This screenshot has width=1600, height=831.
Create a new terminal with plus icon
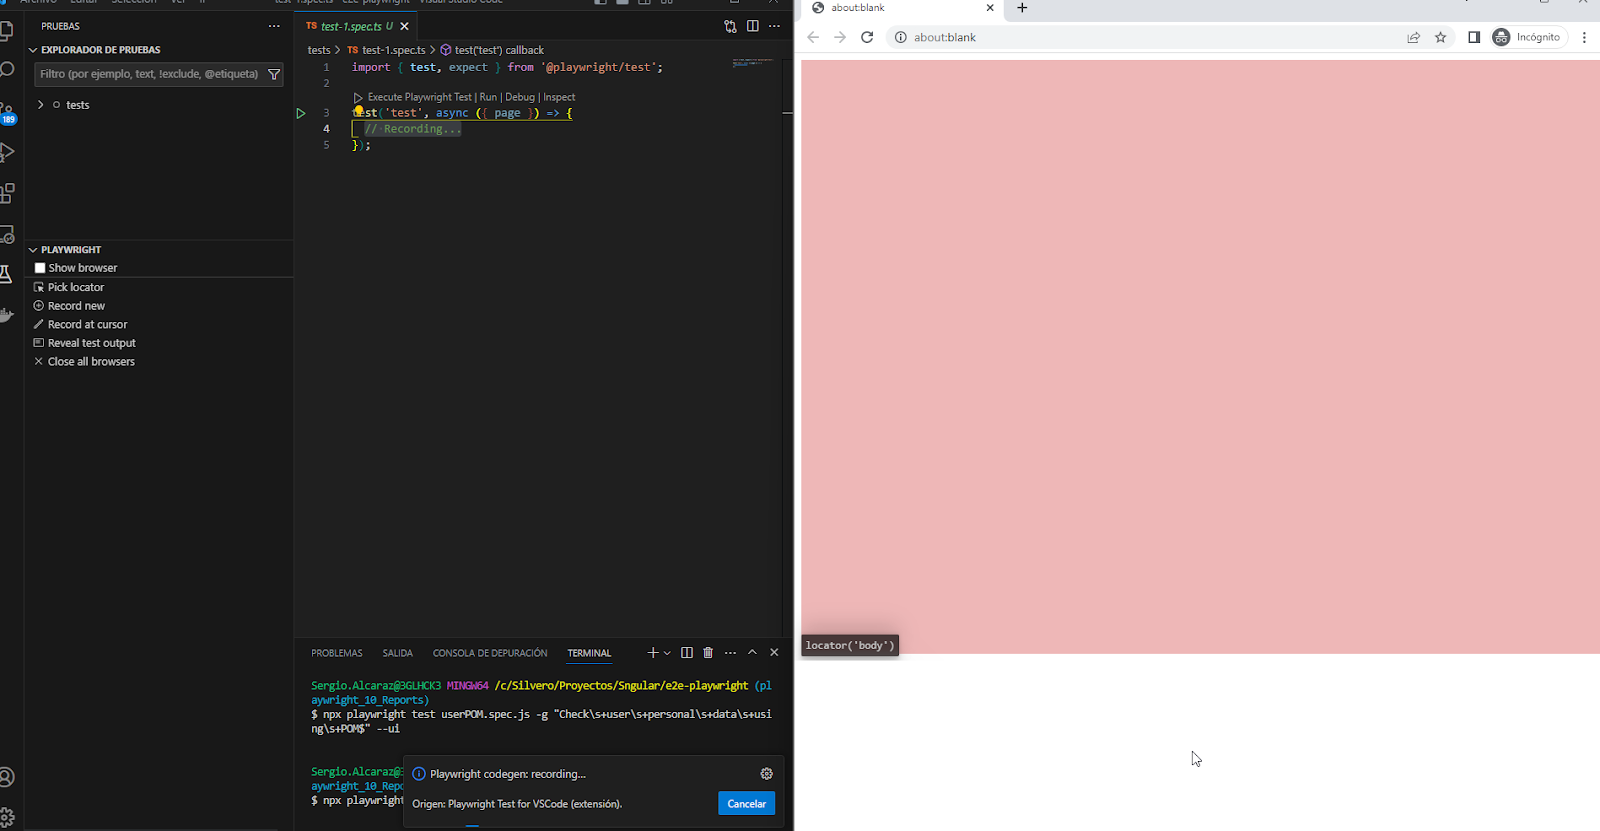pyautogui.click(x=653, y=653)
